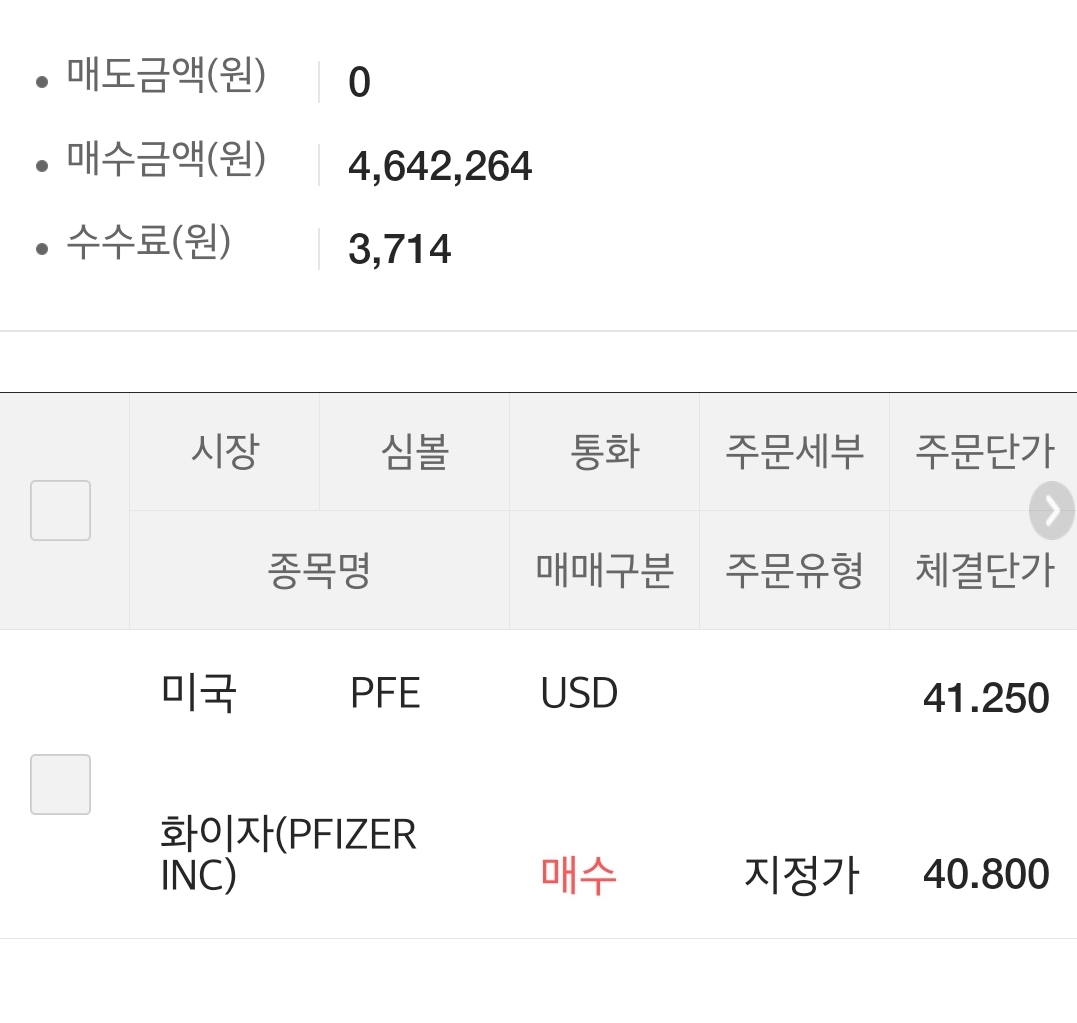Viewport: 1077px width, 1023px height.
Task: Click the 주문유형 column header
Action: click(794, 571)
